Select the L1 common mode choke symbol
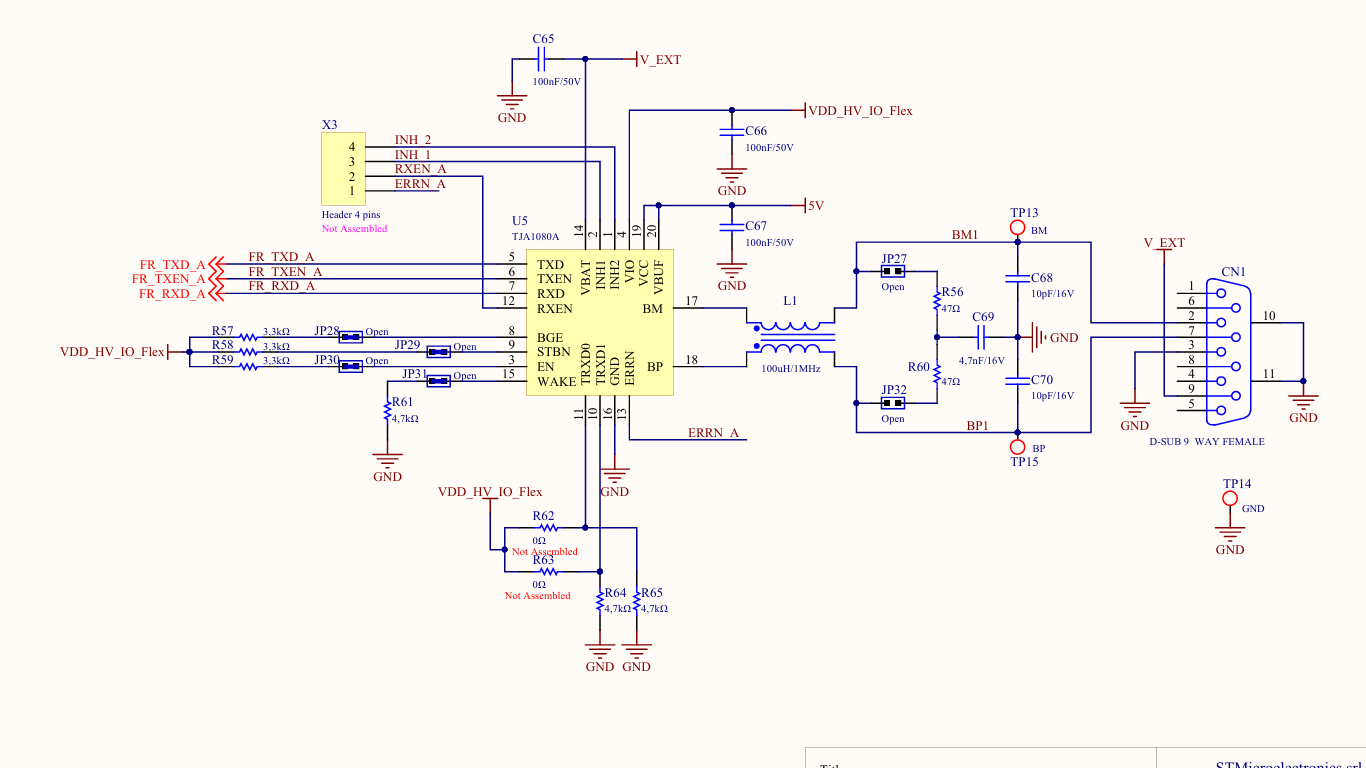1366x768 pixels. 790,337
